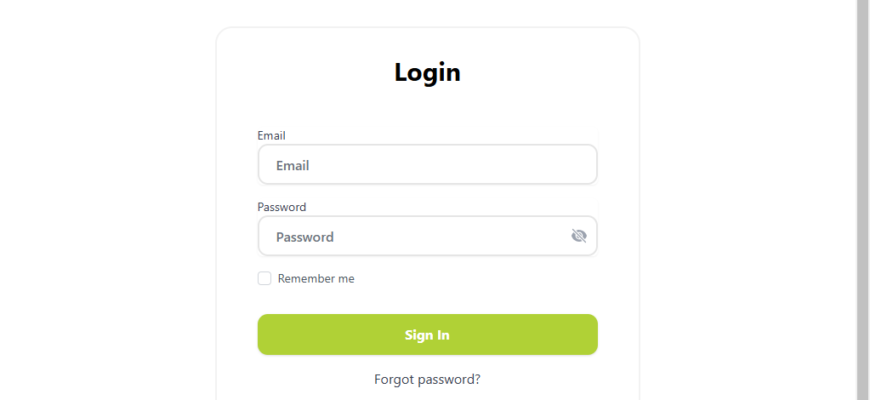
Task: Reveal hidden password characters via the eye-slash icon
Action: pyautogui.click(x=579, y=236)
